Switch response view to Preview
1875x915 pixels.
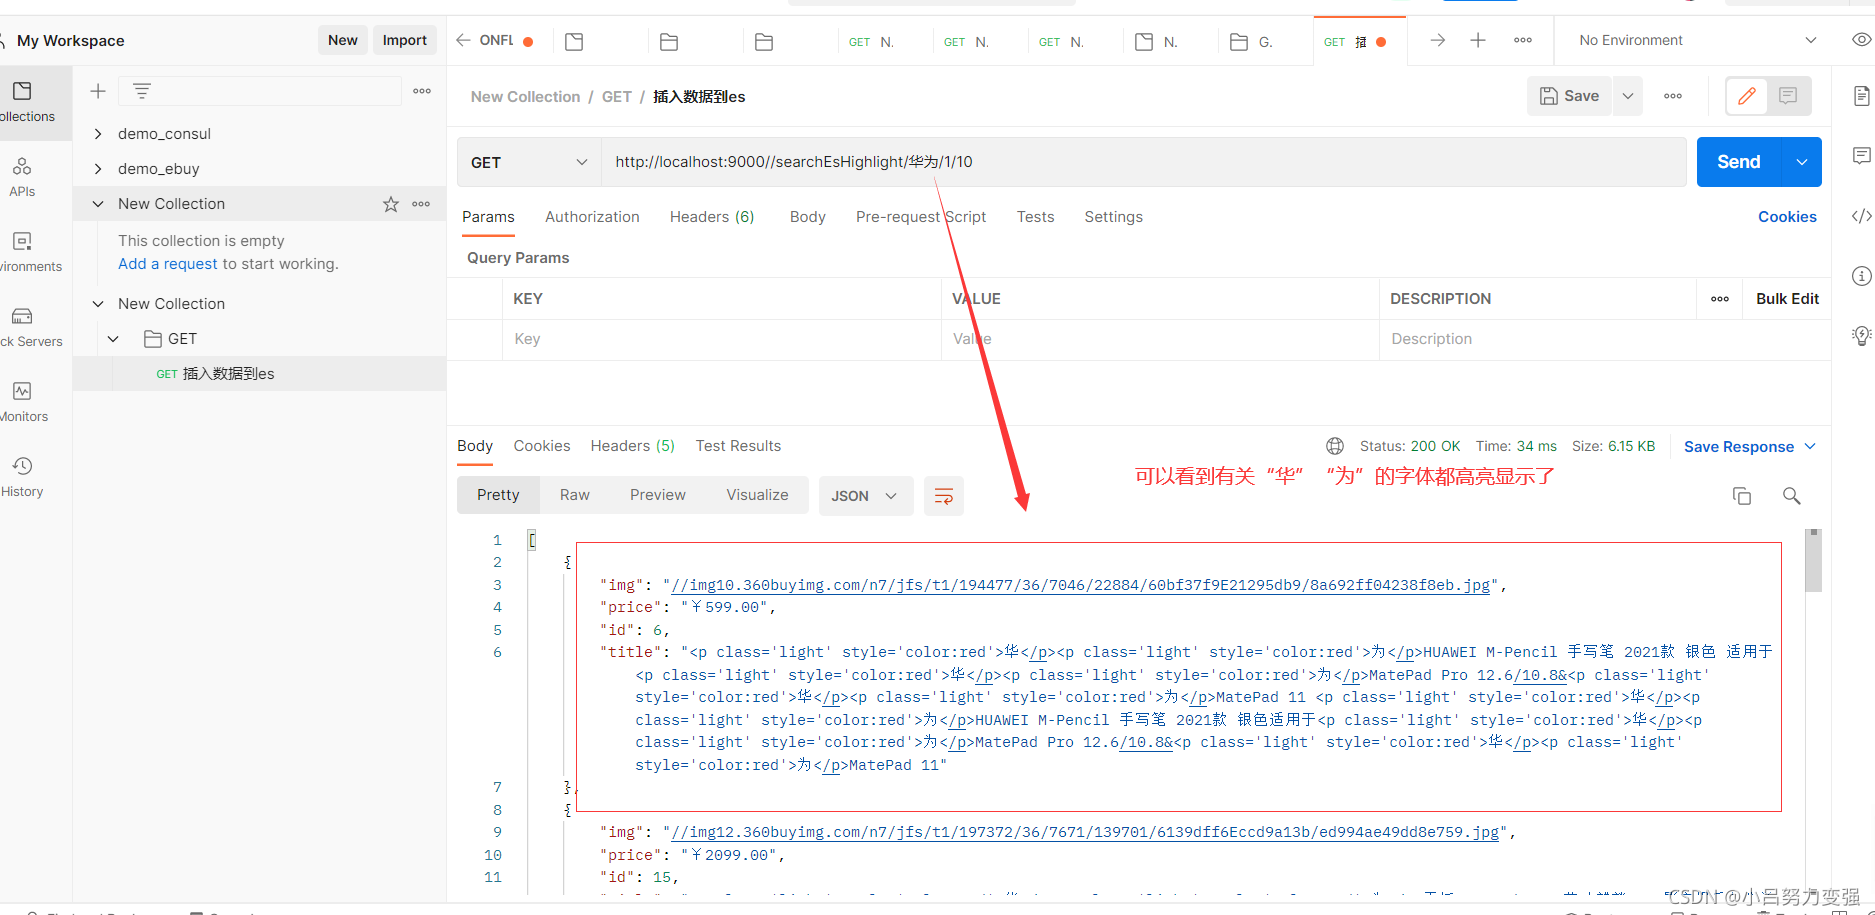tap(658, 495)
